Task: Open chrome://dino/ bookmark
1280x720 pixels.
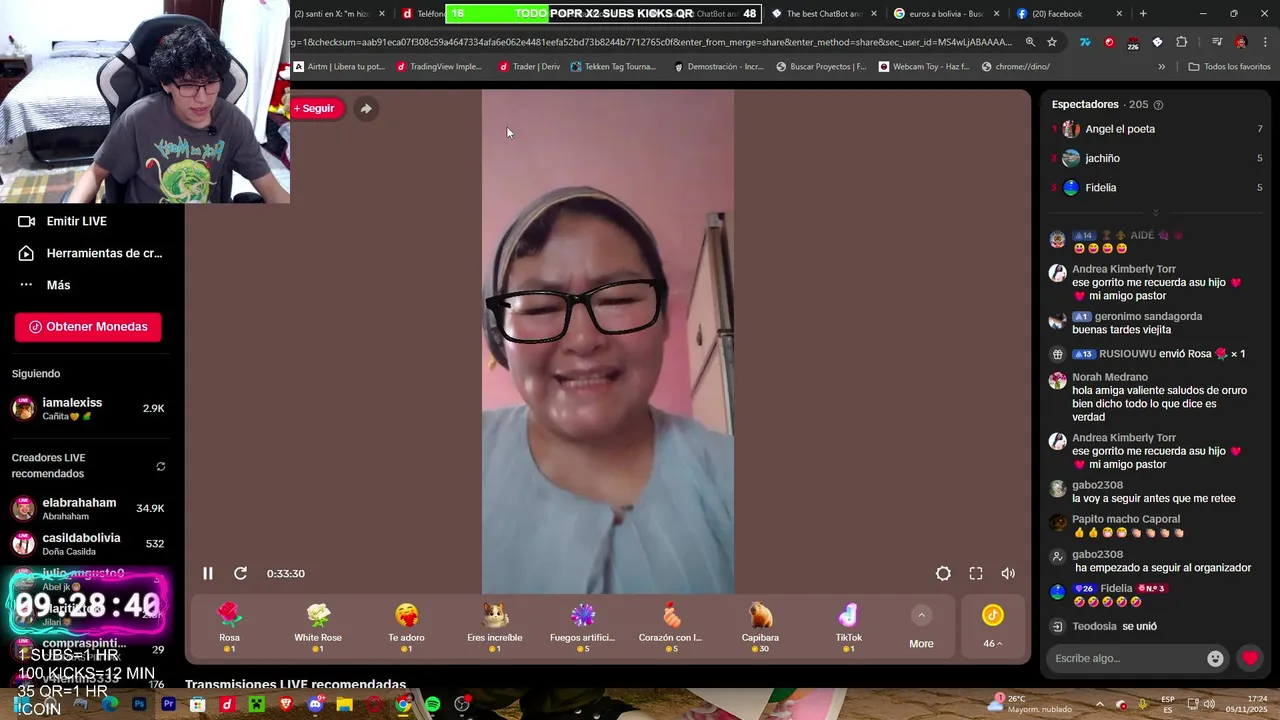Action: pyautogui.click(x=1016, y=67)
